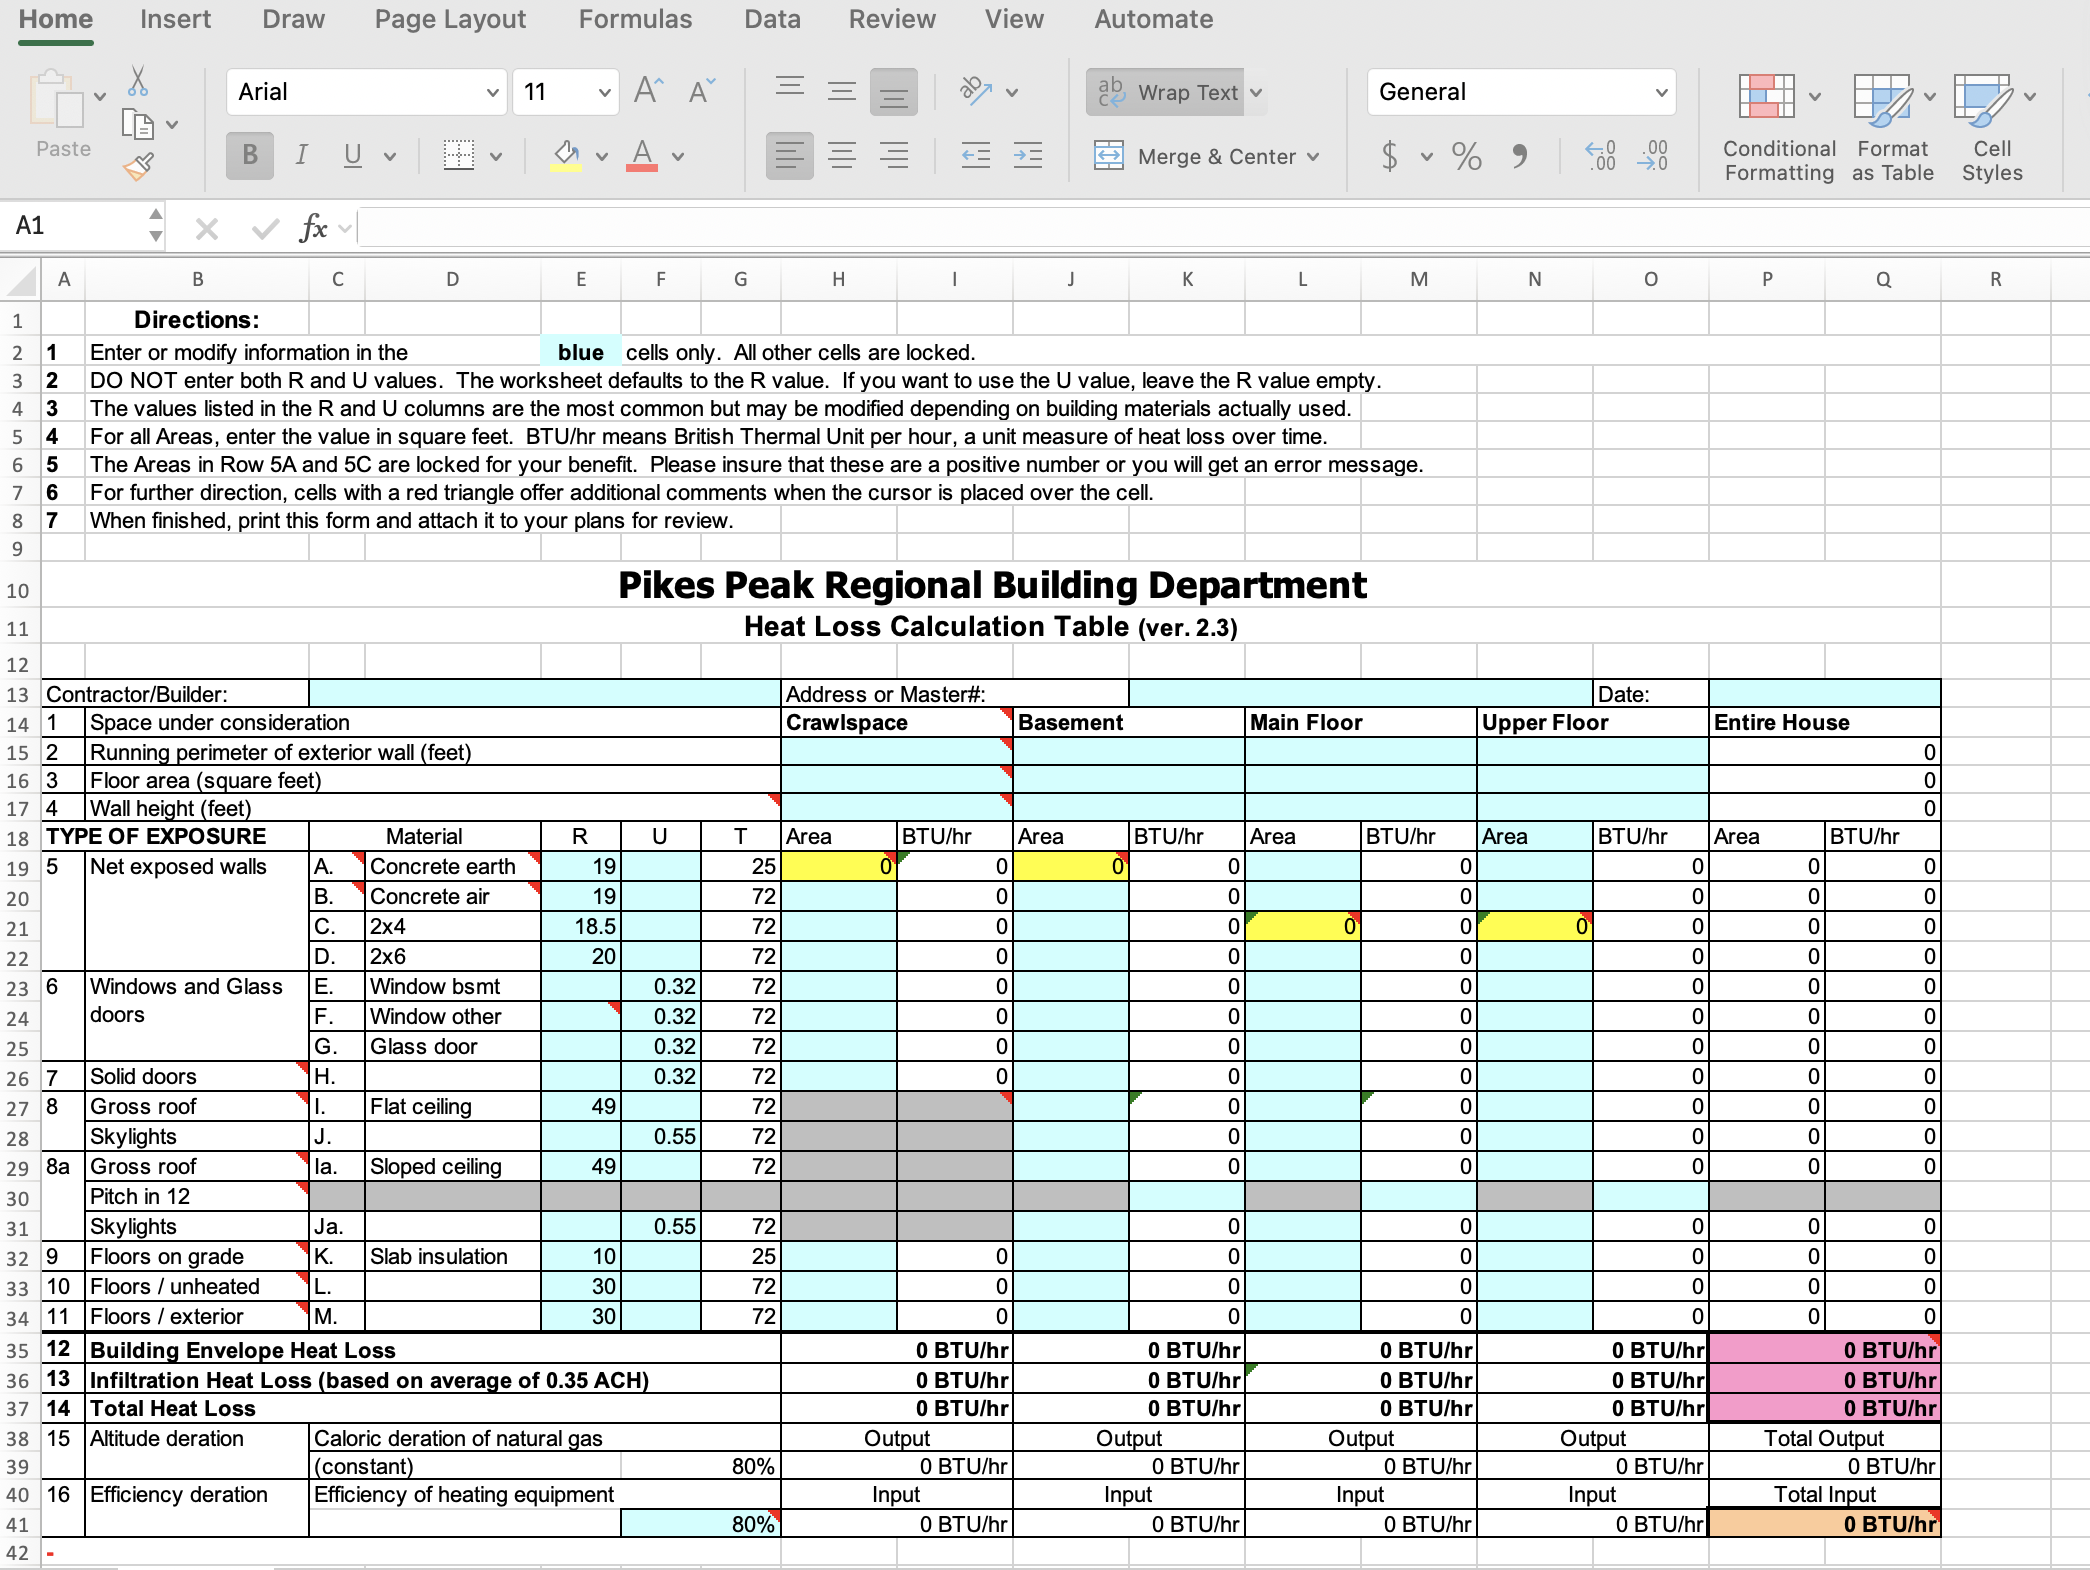
Task: Click the Cut scissors icon
Action: pos(138,82)
